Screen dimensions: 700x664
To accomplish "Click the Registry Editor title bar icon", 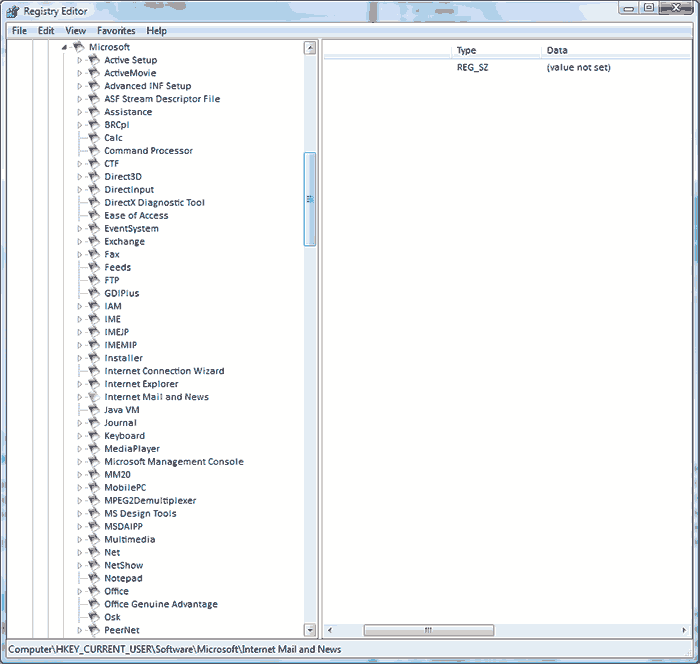I will tap(12, 11).
